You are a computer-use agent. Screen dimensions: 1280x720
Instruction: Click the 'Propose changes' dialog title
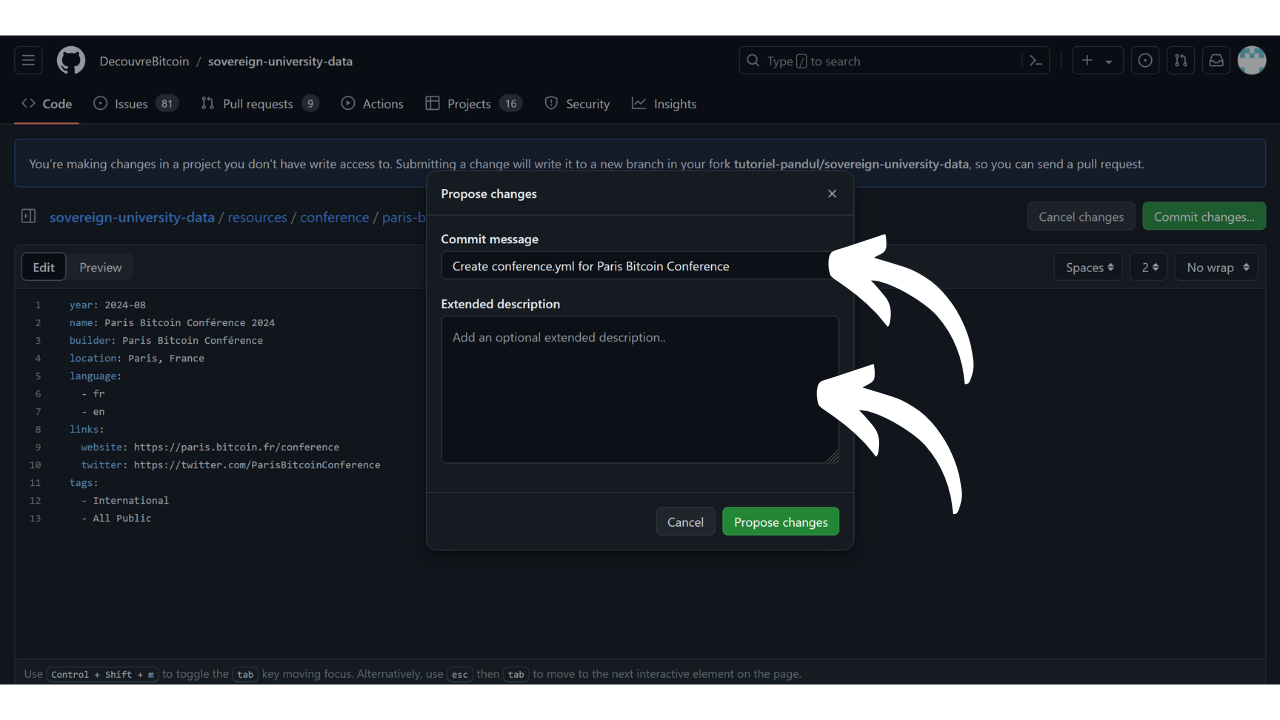tap(489, 194)
